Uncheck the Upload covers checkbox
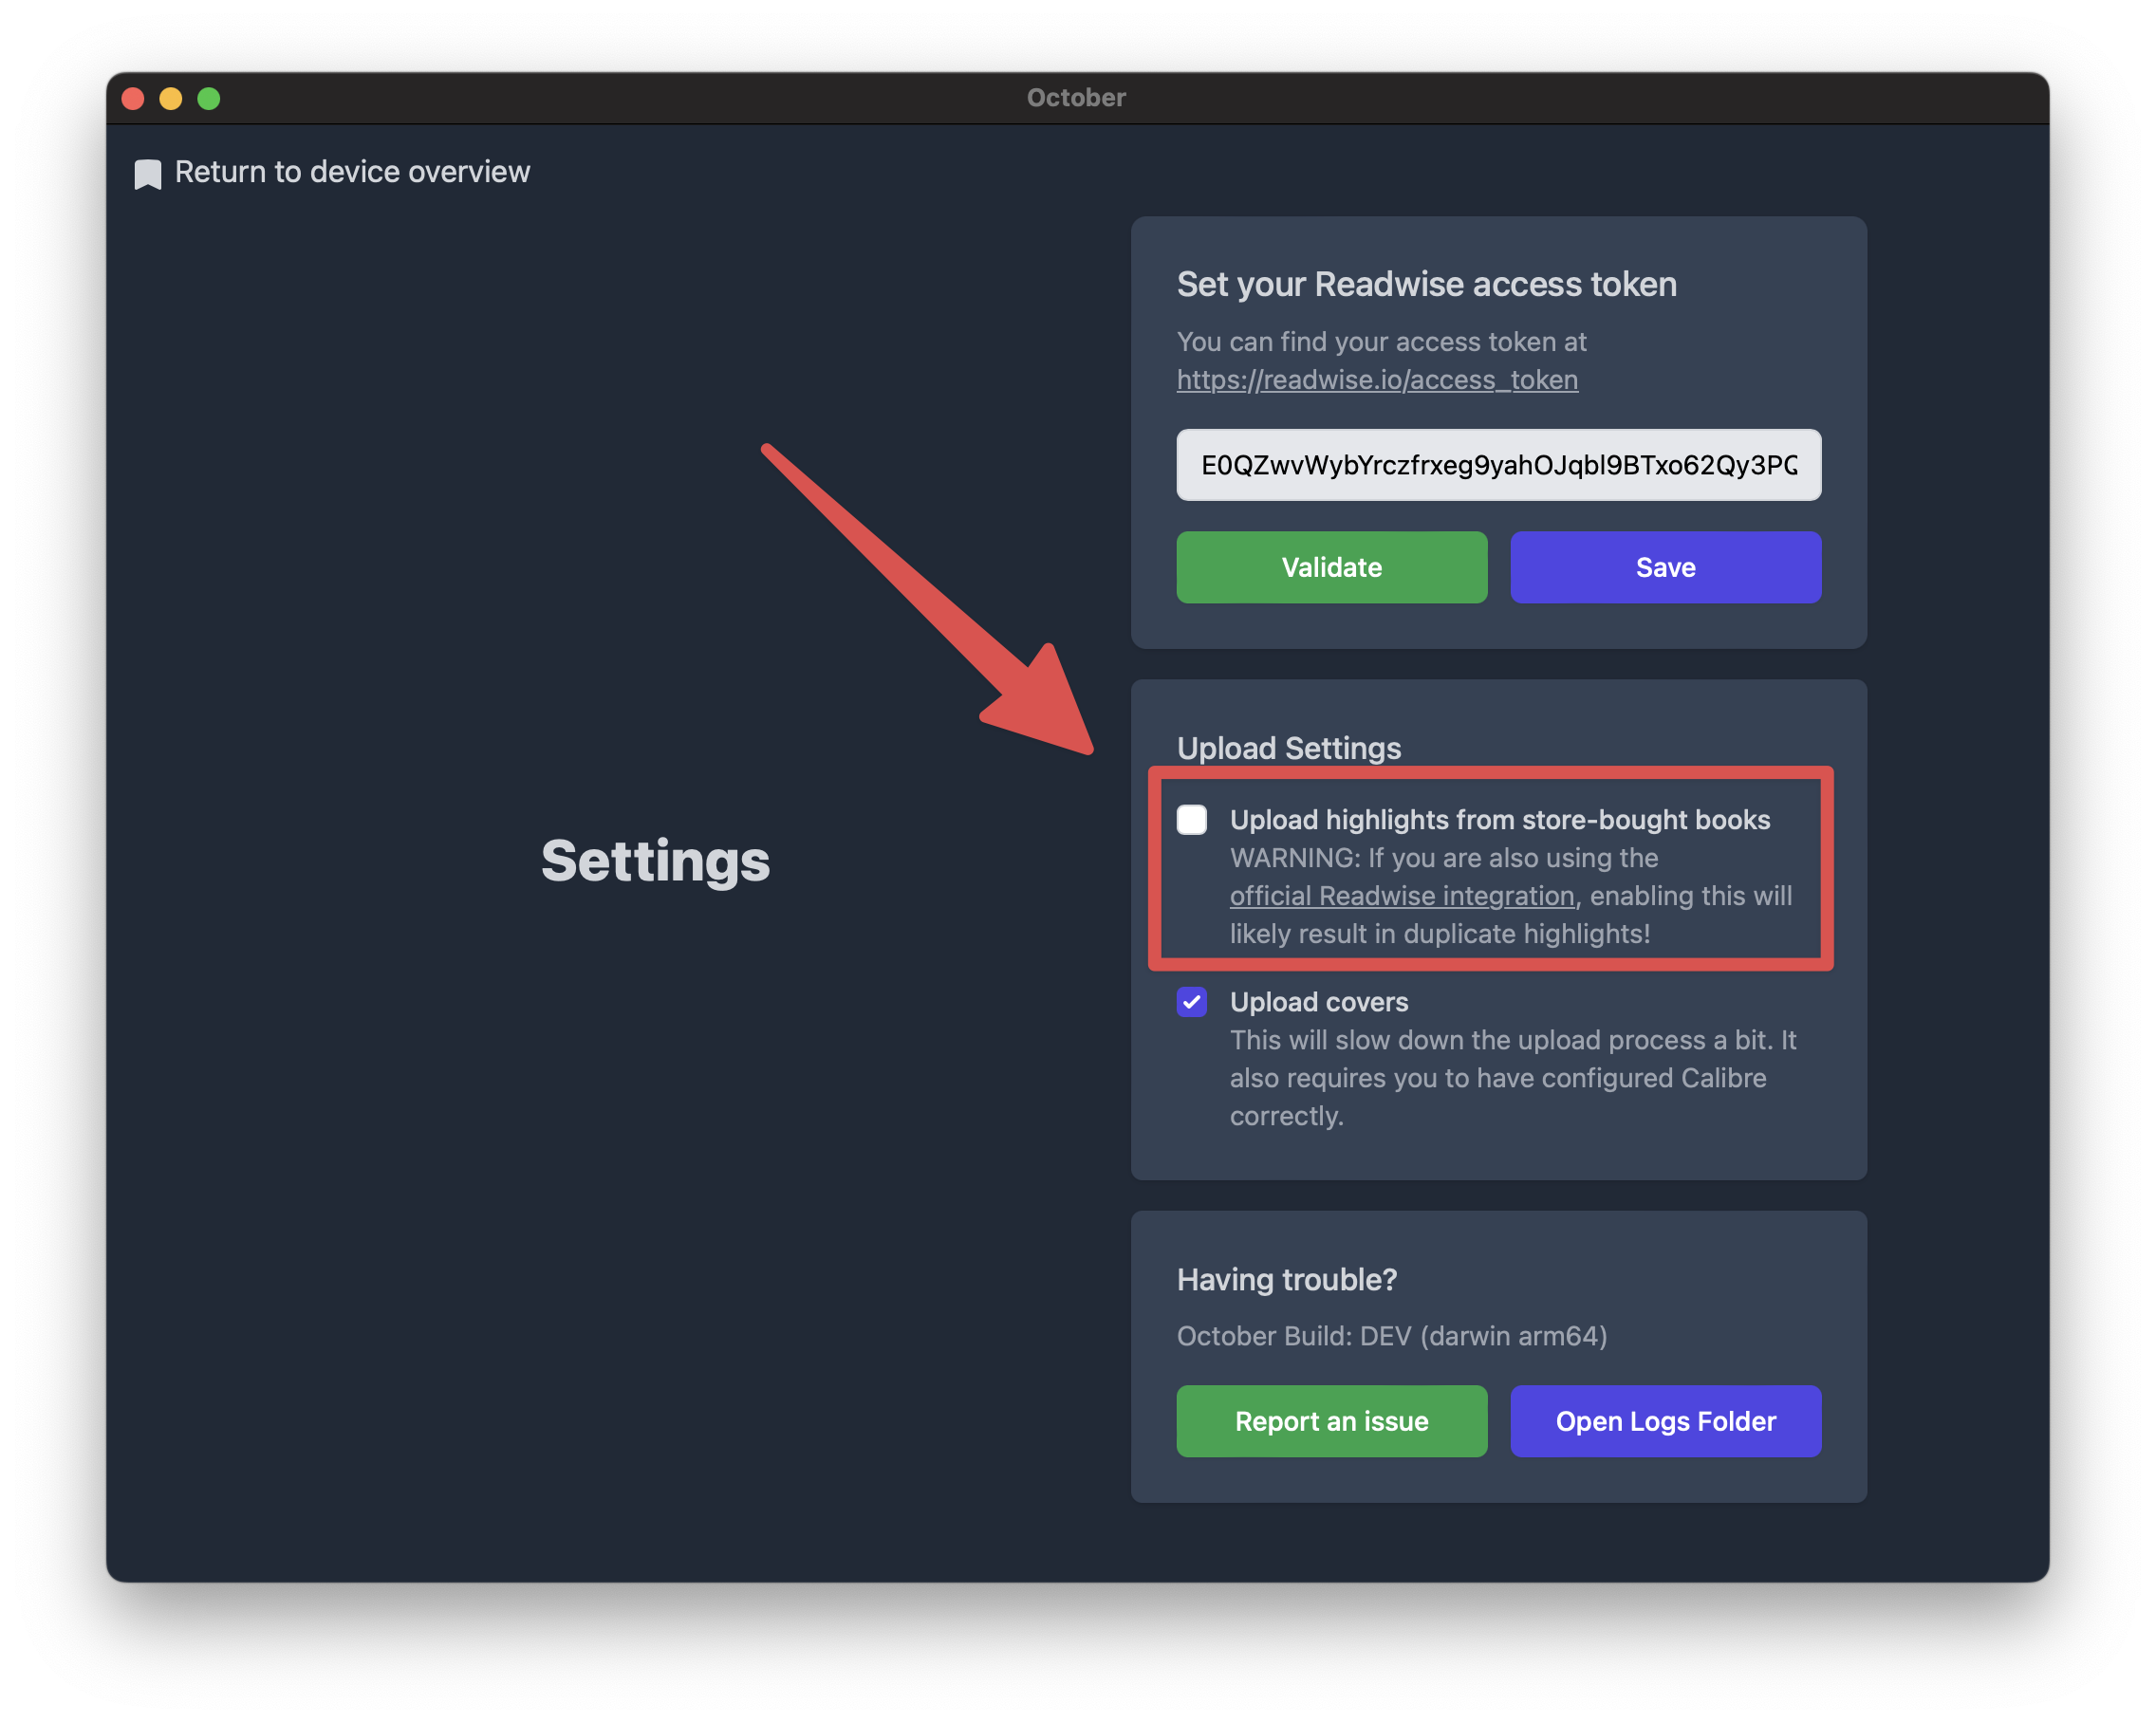2156x1723 pixels. (x=1192, y=1002)
